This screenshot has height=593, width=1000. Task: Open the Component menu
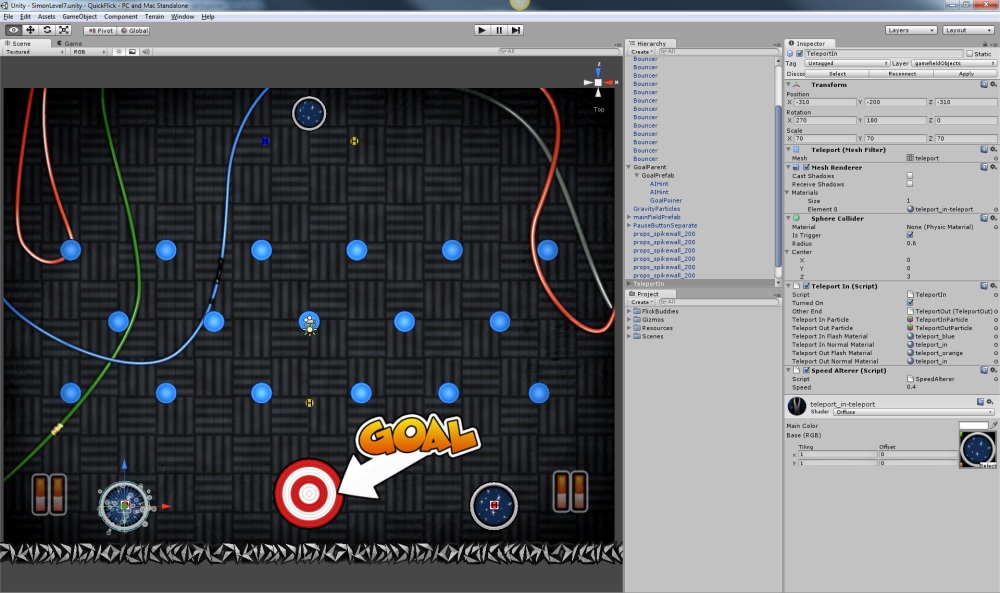tap(121, 17)
